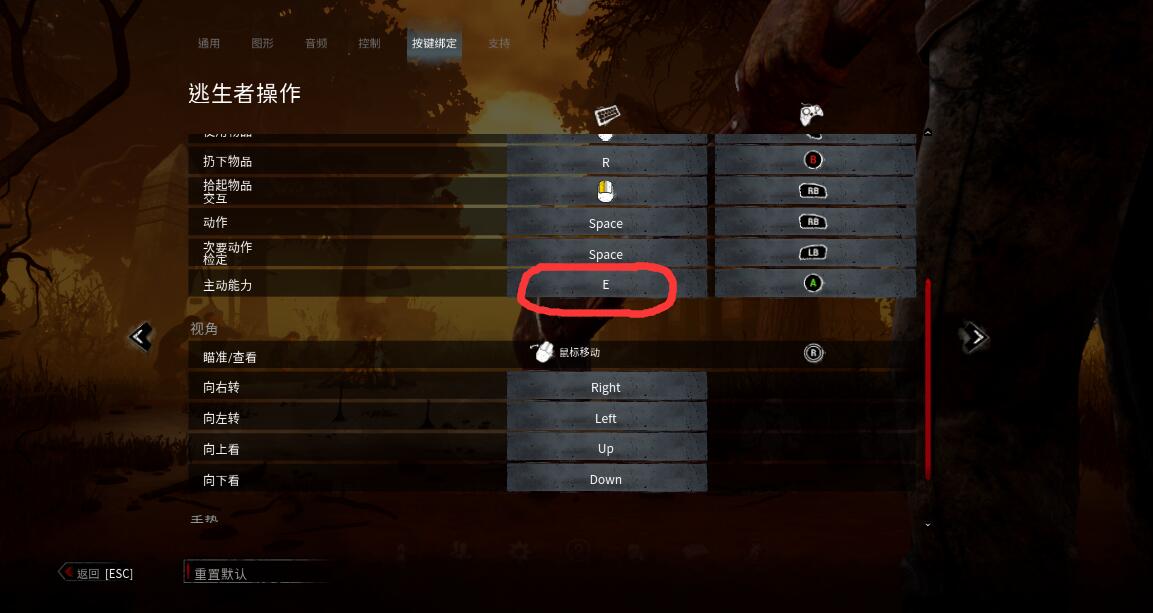Rebind the Space key for 动作
The image size is (1153, 613).
pos(607,223)
